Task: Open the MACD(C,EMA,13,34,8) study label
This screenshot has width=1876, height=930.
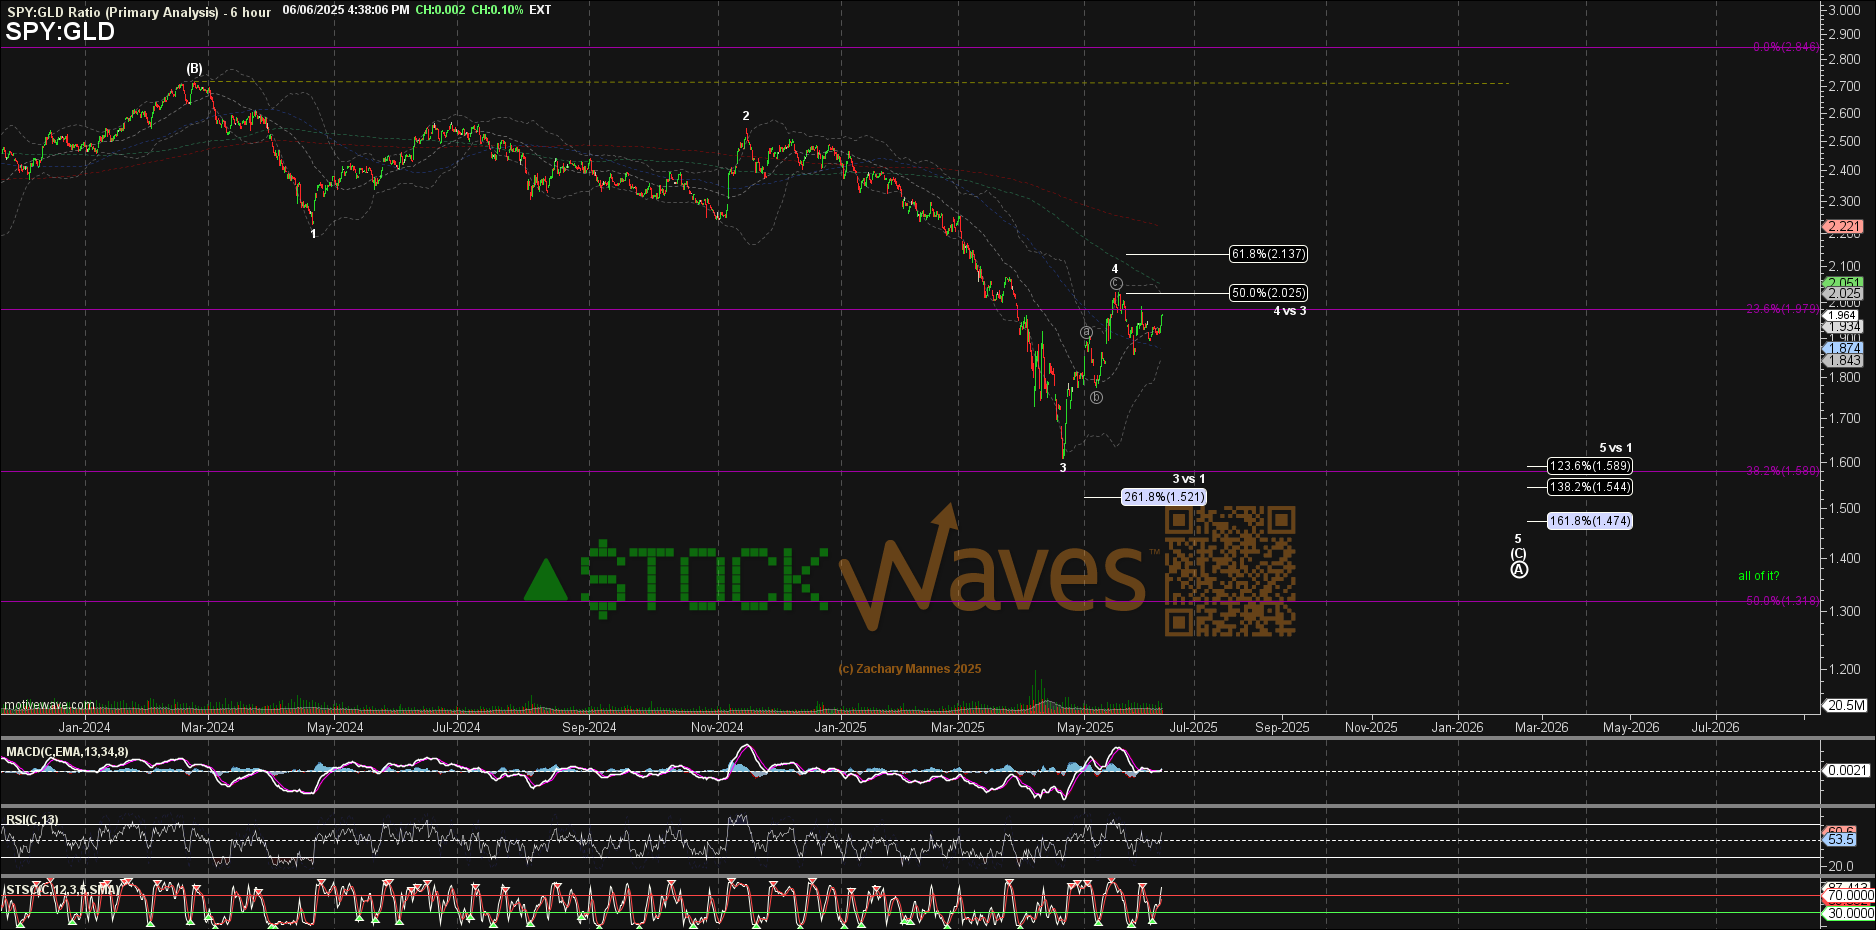Action: 67,752
